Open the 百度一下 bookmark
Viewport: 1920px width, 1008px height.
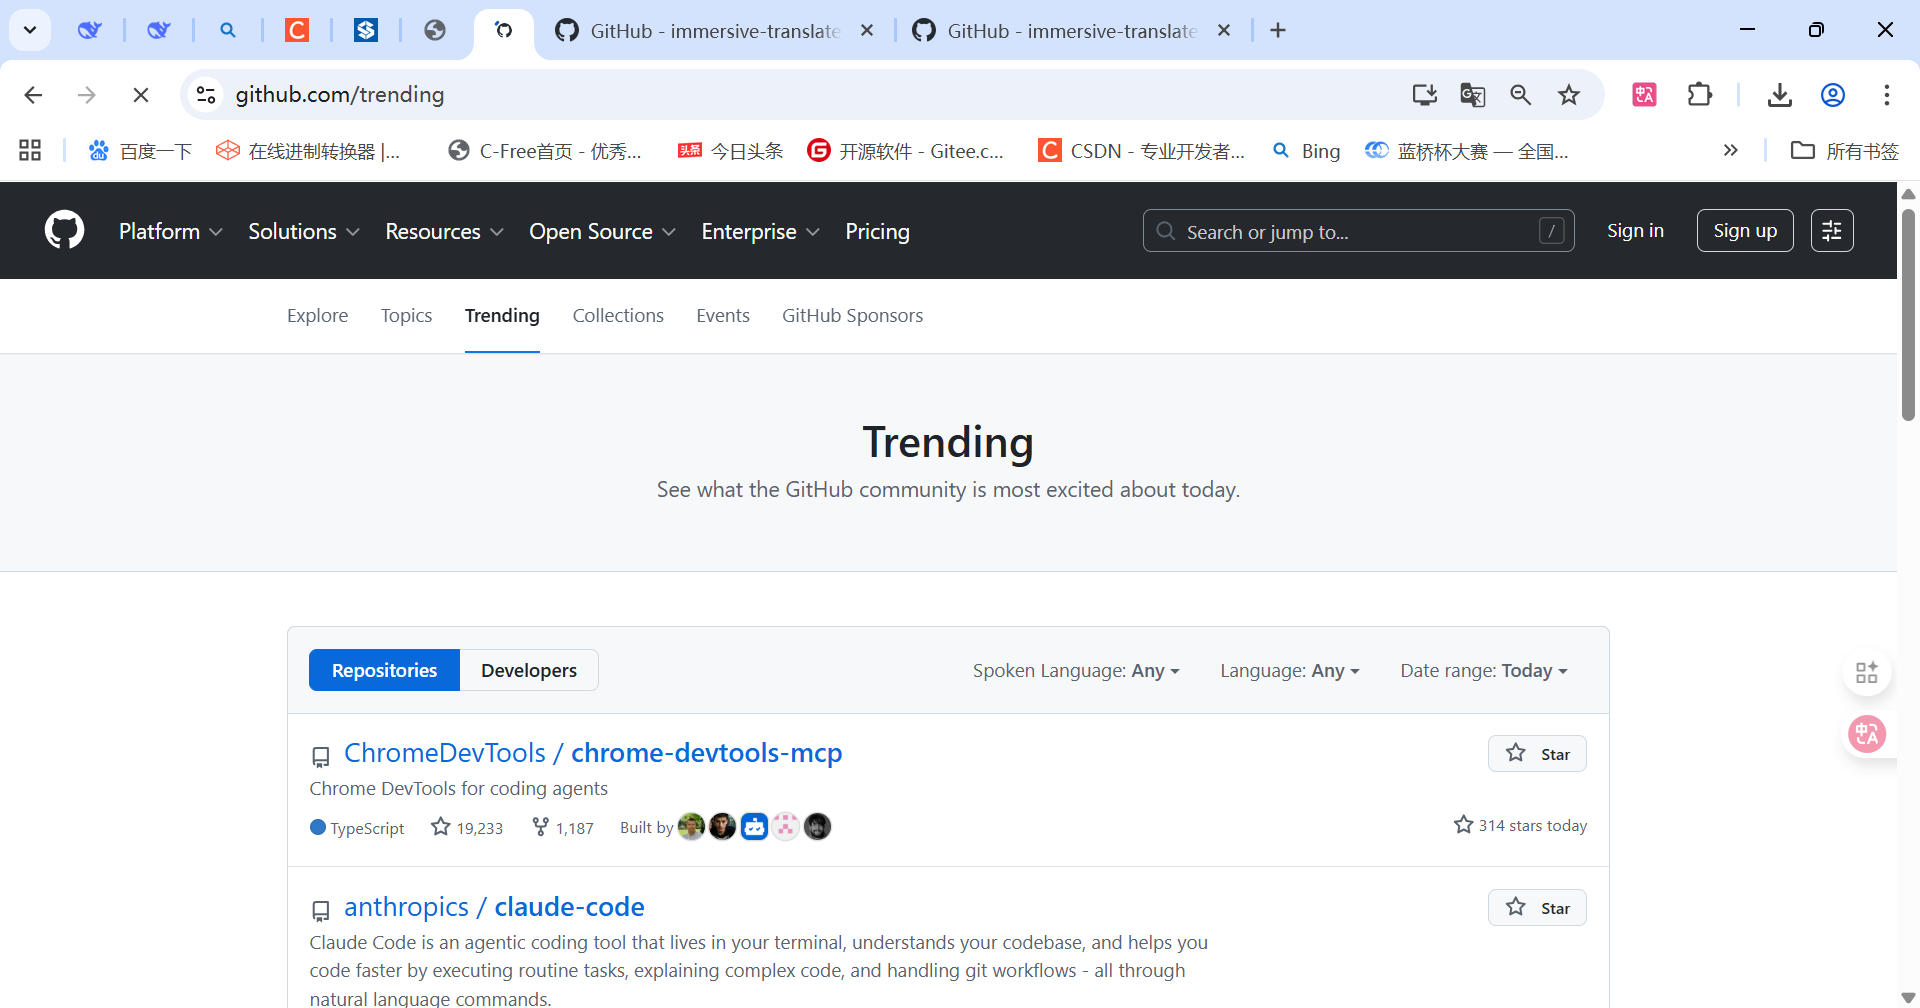[x=140, y=151]
